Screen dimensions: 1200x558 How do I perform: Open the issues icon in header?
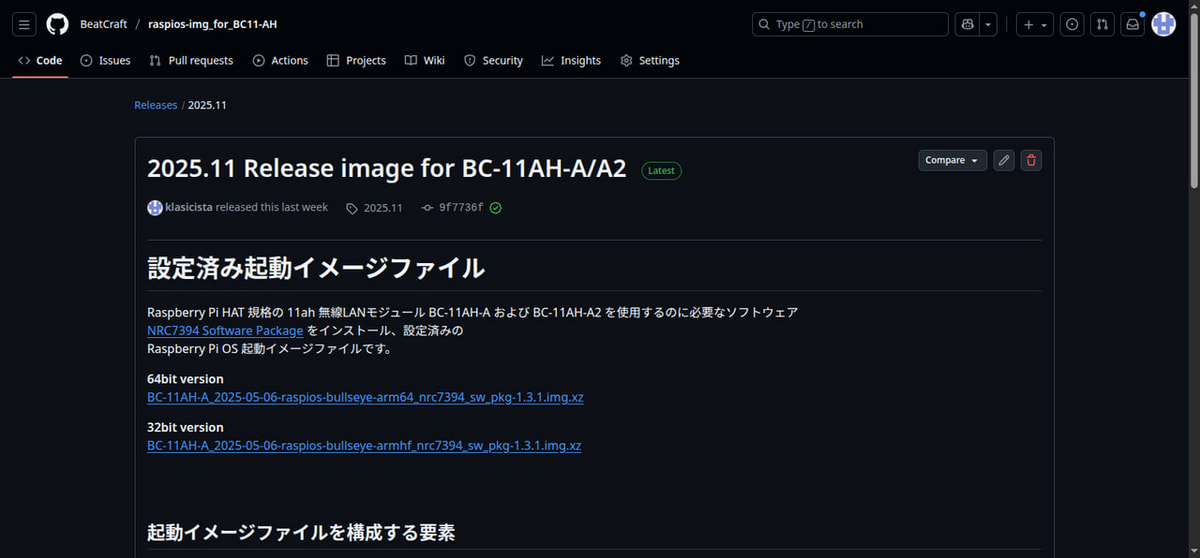(x=1072, y=24)
